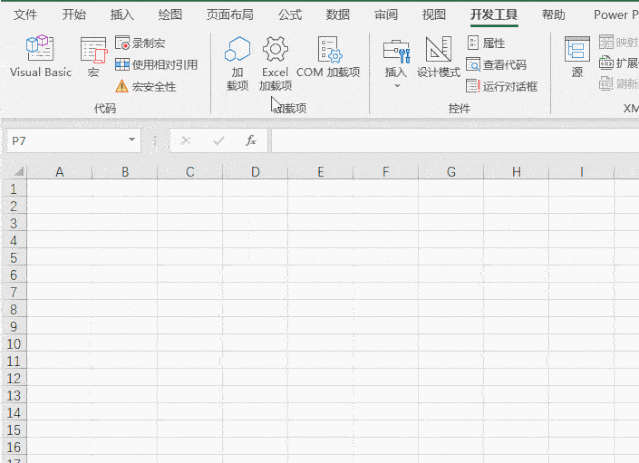
Task: Select column G header
Action: coord(451,172)
